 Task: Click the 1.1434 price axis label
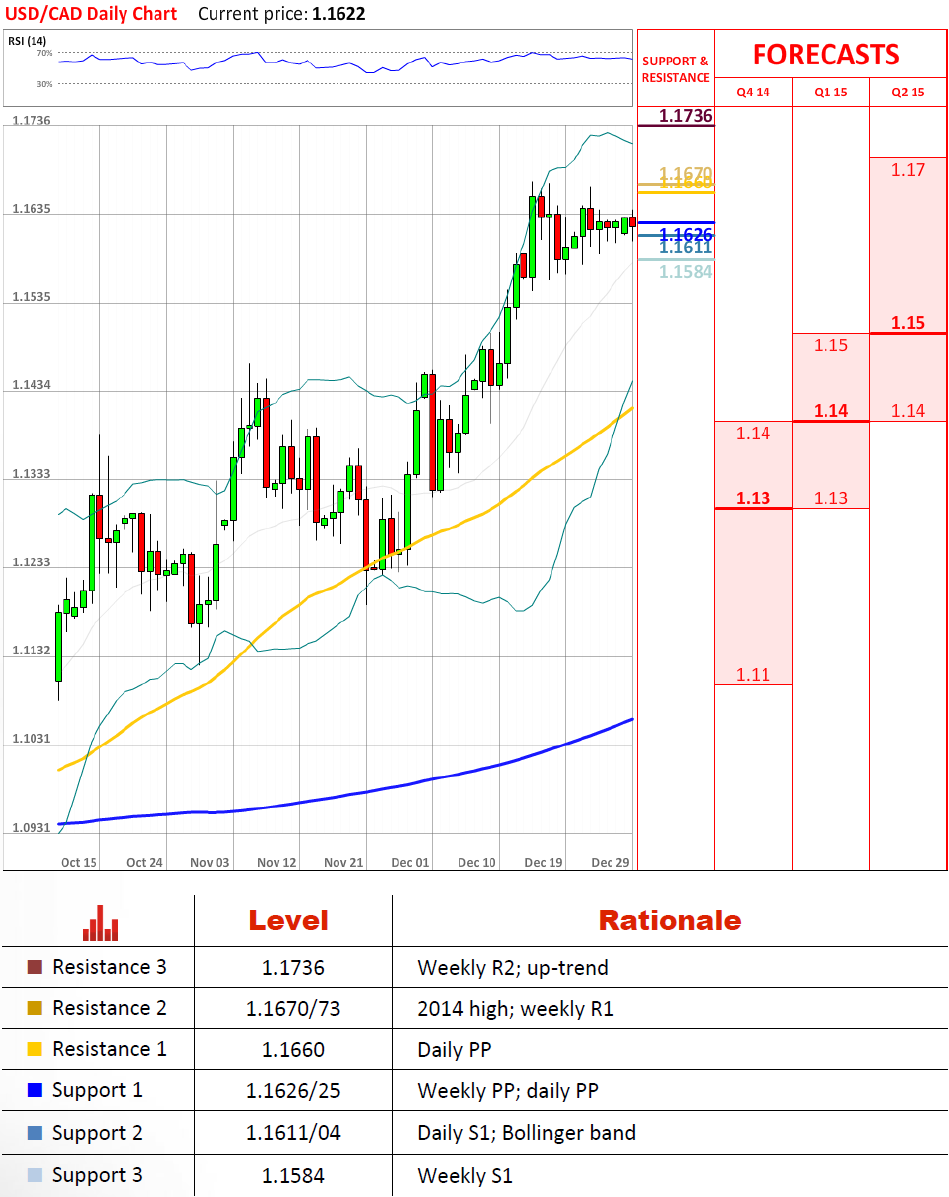pyautogui.click(x=31, y=385)
